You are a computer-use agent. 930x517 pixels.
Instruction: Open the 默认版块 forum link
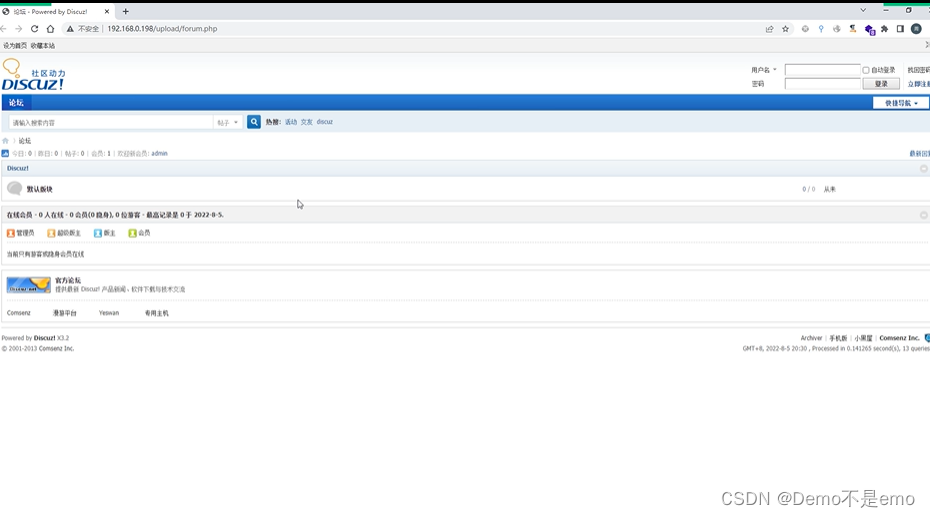(x=40, y=189)
